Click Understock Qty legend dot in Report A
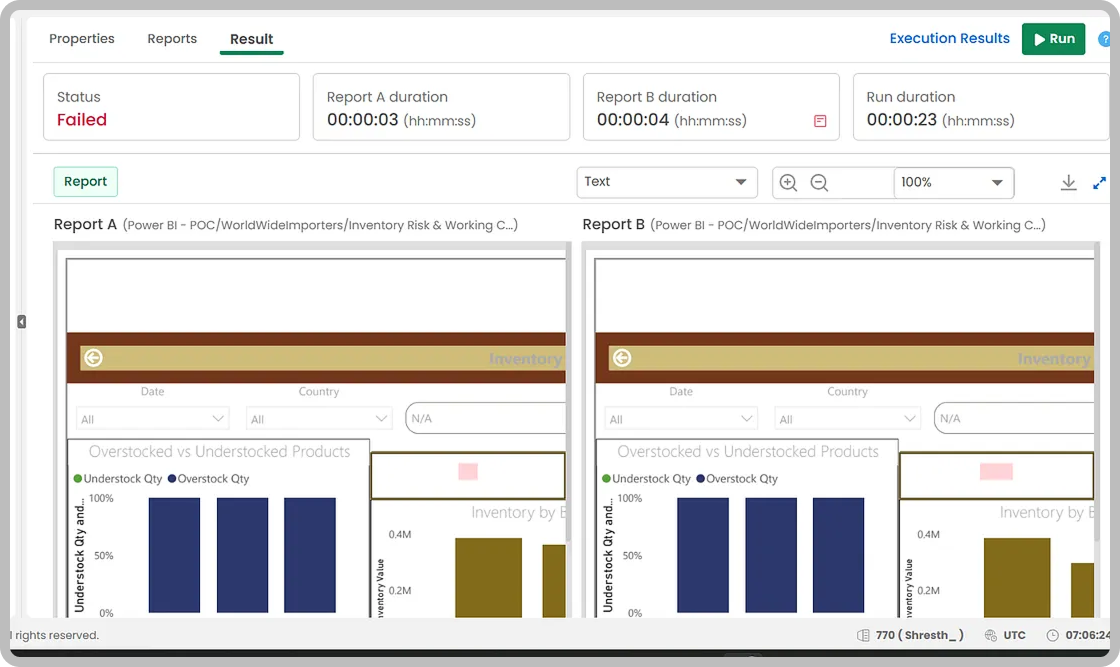 78,478
